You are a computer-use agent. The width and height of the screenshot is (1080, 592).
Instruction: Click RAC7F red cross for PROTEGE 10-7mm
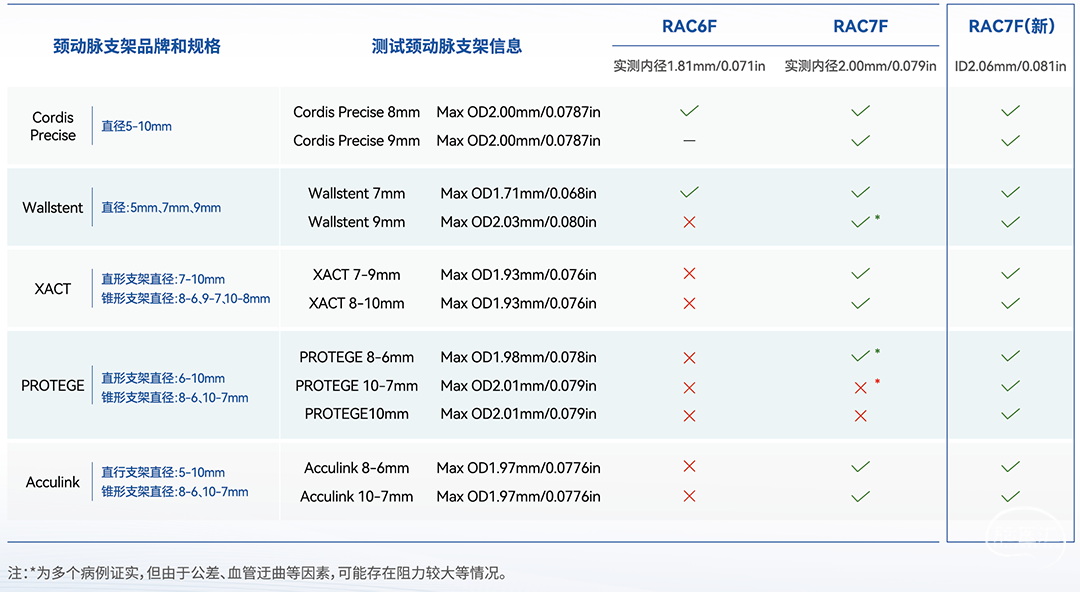point(860,388)
